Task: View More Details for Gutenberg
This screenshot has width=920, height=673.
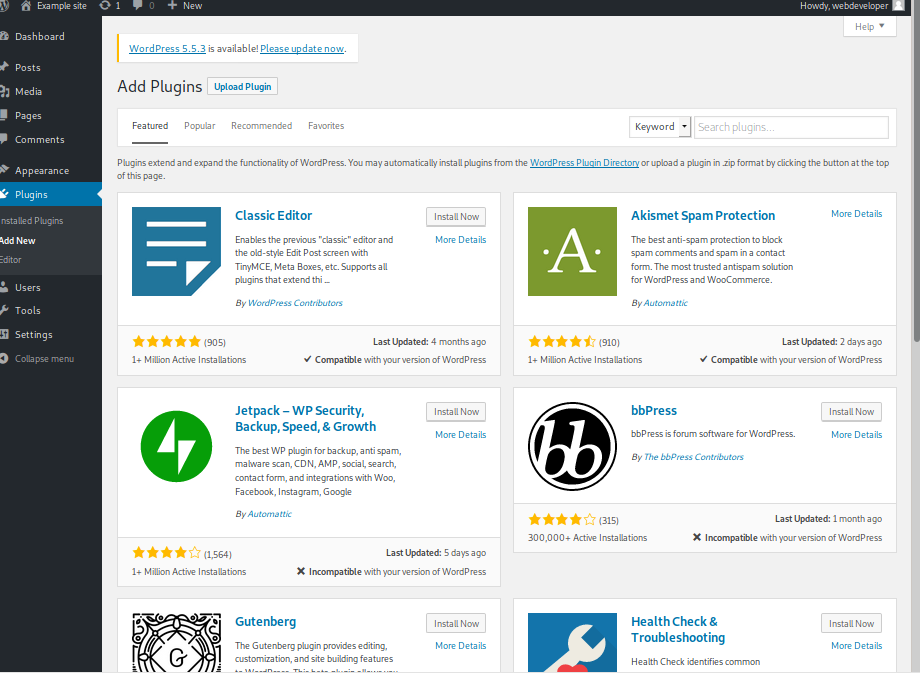Action: [x=461, y=645]
